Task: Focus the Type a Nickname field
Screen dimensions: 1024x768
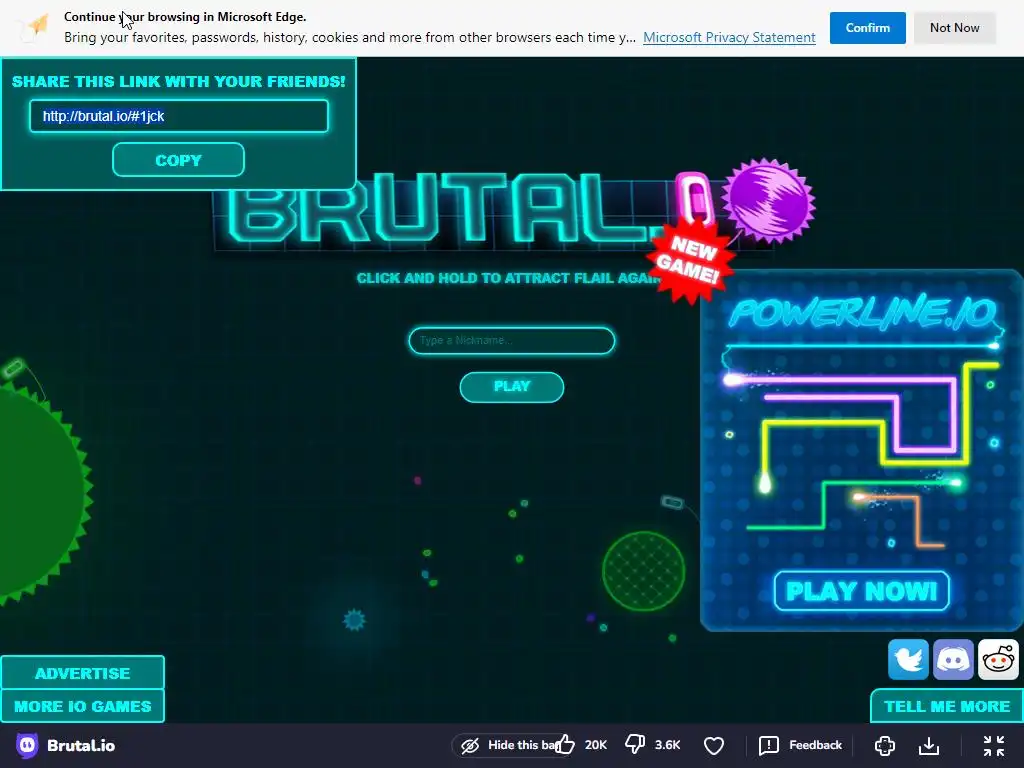Action: click(511, 341)
